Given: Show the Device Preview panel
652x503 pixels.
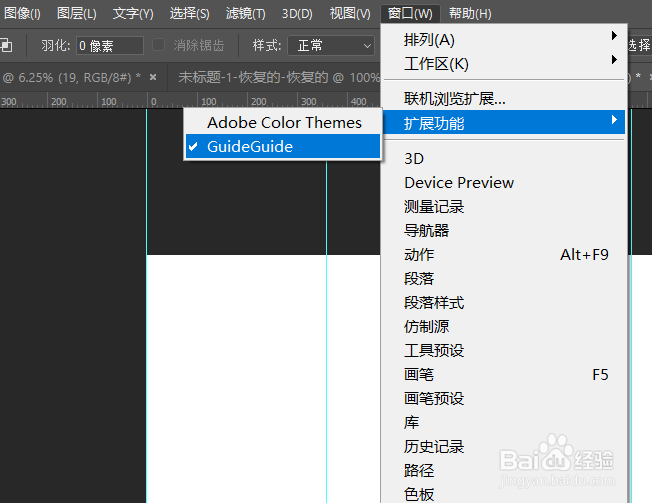Looking at the screenshot, I should click(x=504, y=182).
